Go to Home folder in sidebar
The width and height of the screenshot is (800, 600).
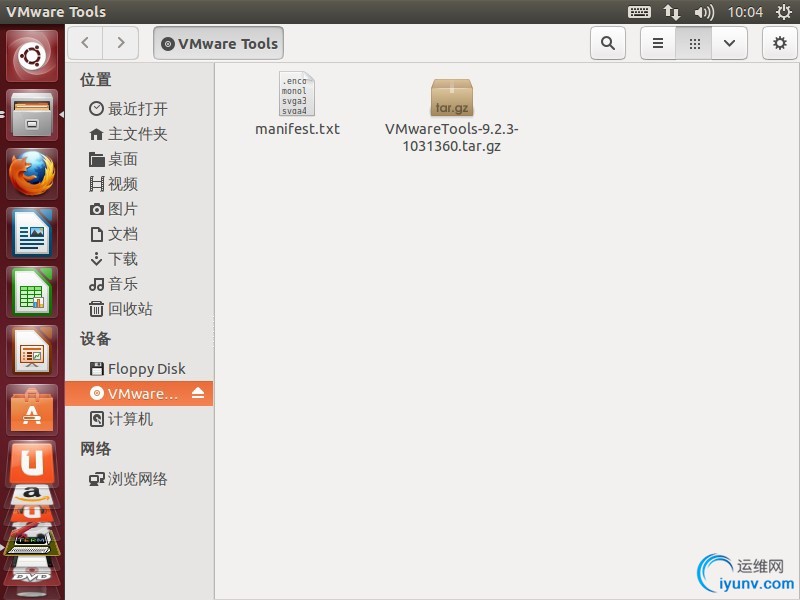(x=139, y=134)
